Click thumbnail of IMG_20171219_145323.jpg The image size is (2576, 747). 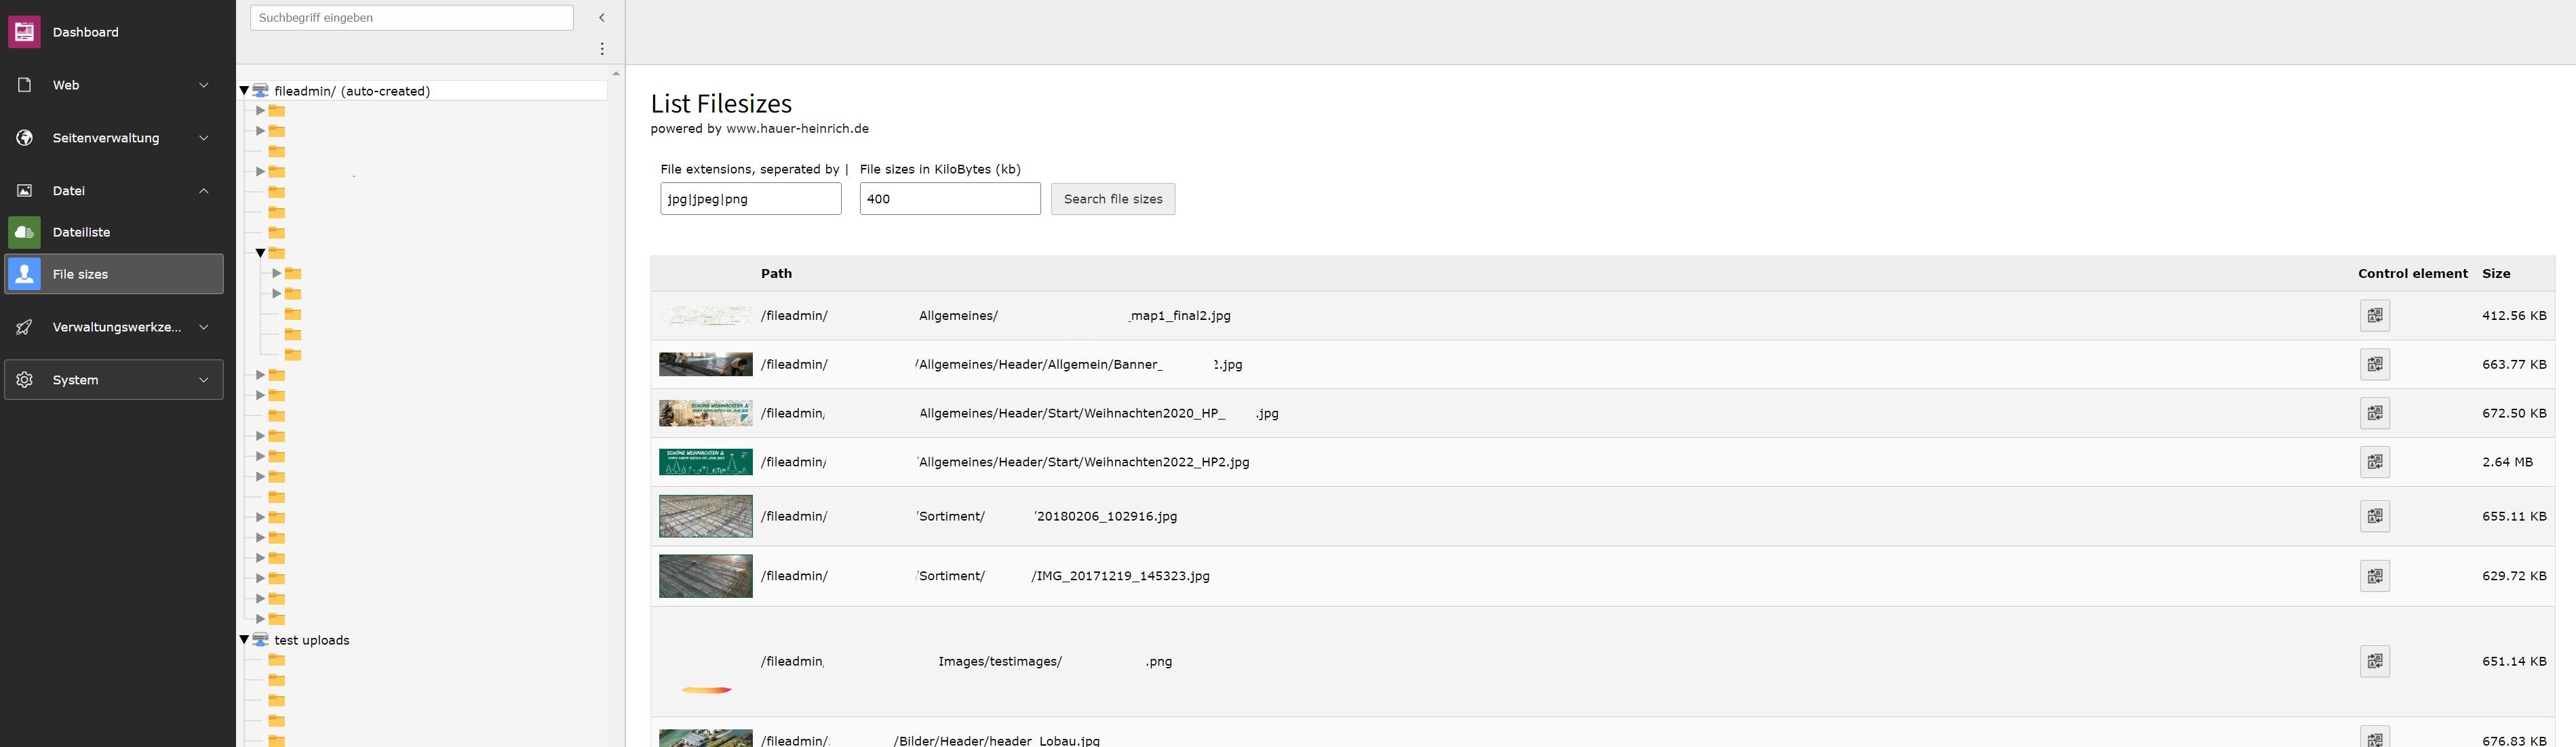tap(705, 576)
